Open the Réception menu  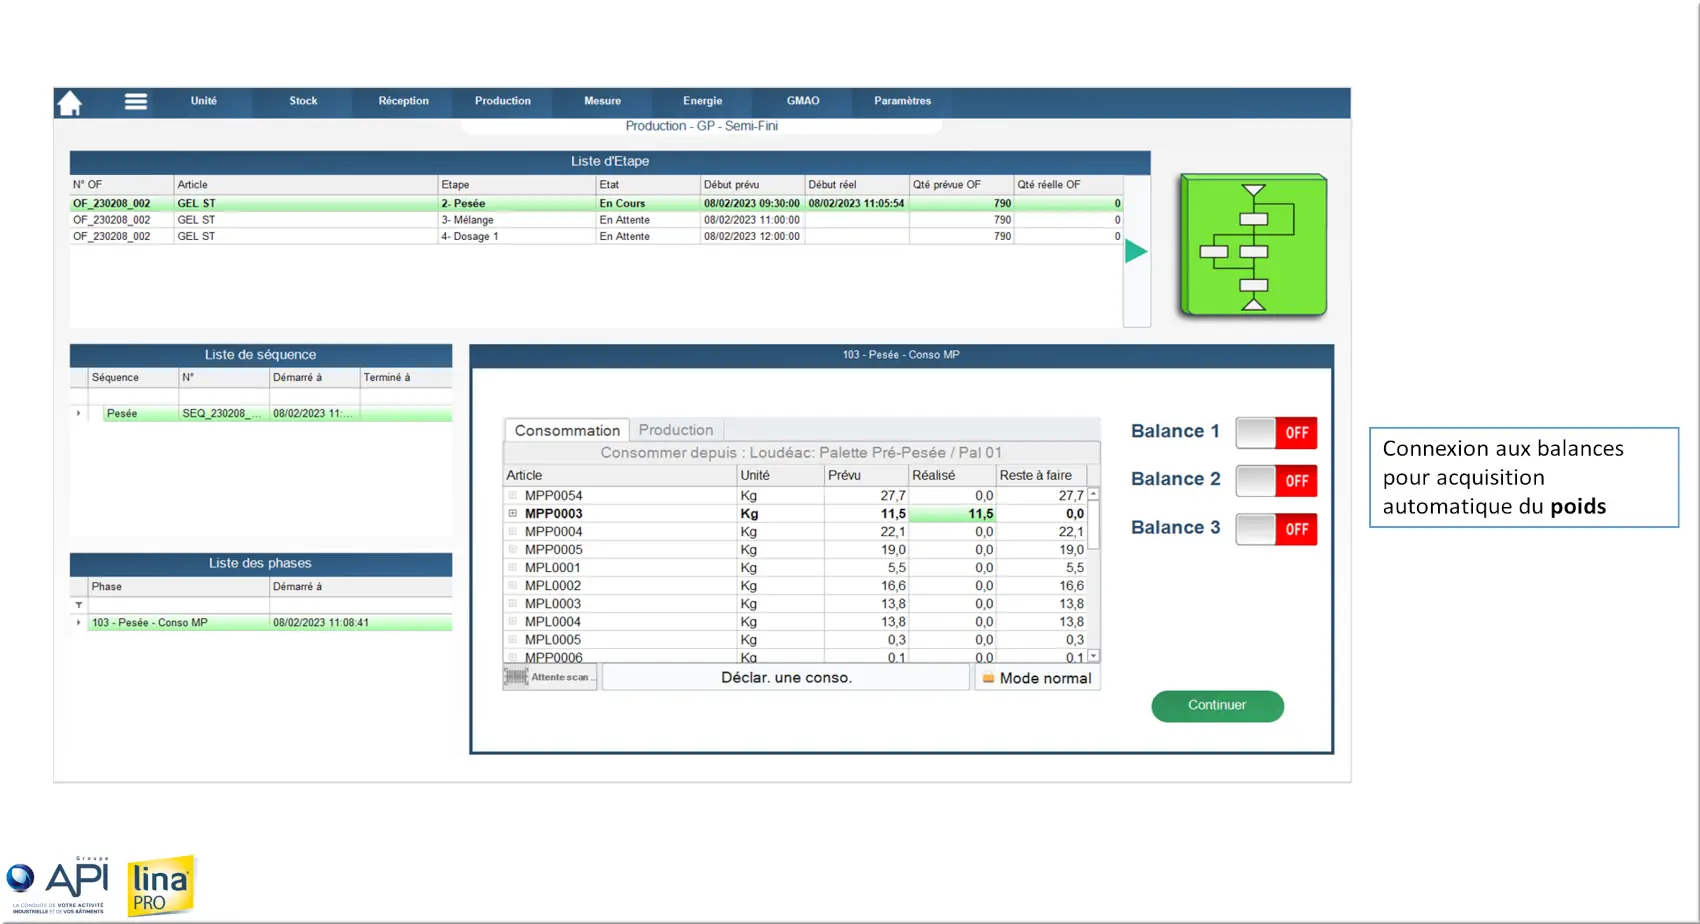coord(403,101)
